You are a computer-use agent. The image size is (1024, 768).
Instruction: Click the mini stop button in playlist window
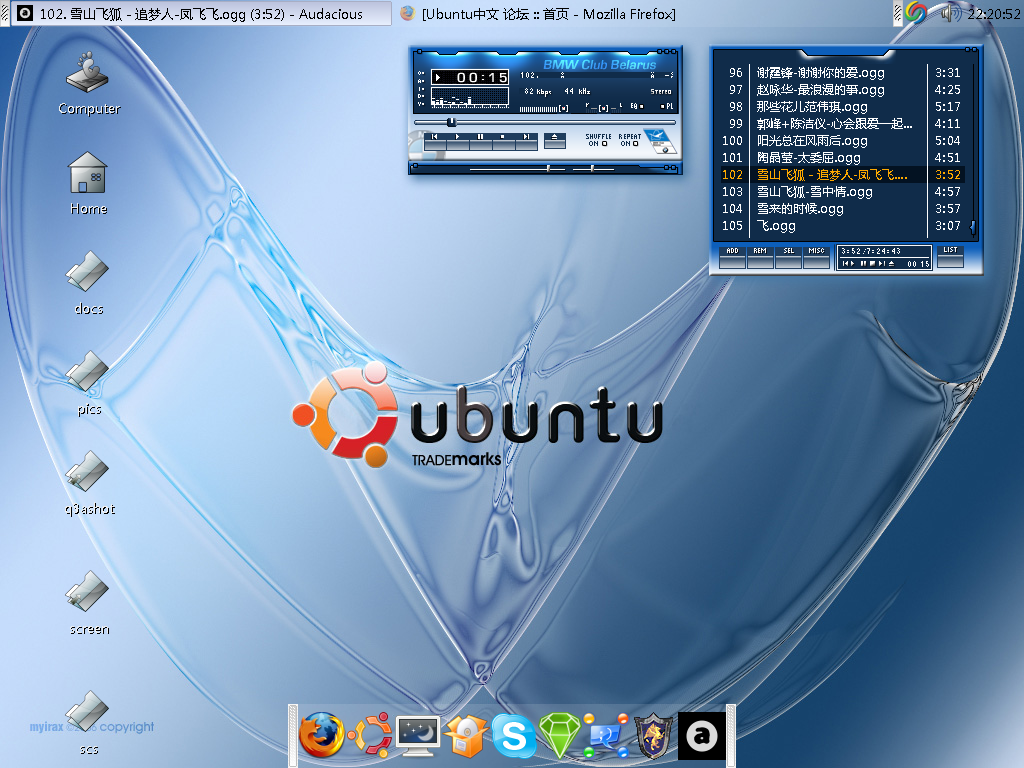click(x=872, y=264)
